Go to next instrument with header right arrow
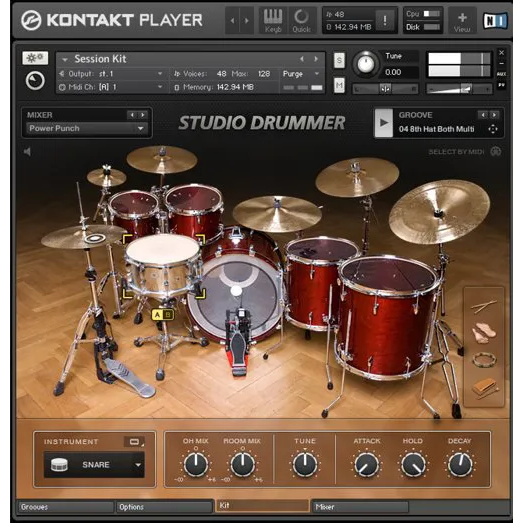This screenshot has width=523, height=523. click(x=246, y=21)
